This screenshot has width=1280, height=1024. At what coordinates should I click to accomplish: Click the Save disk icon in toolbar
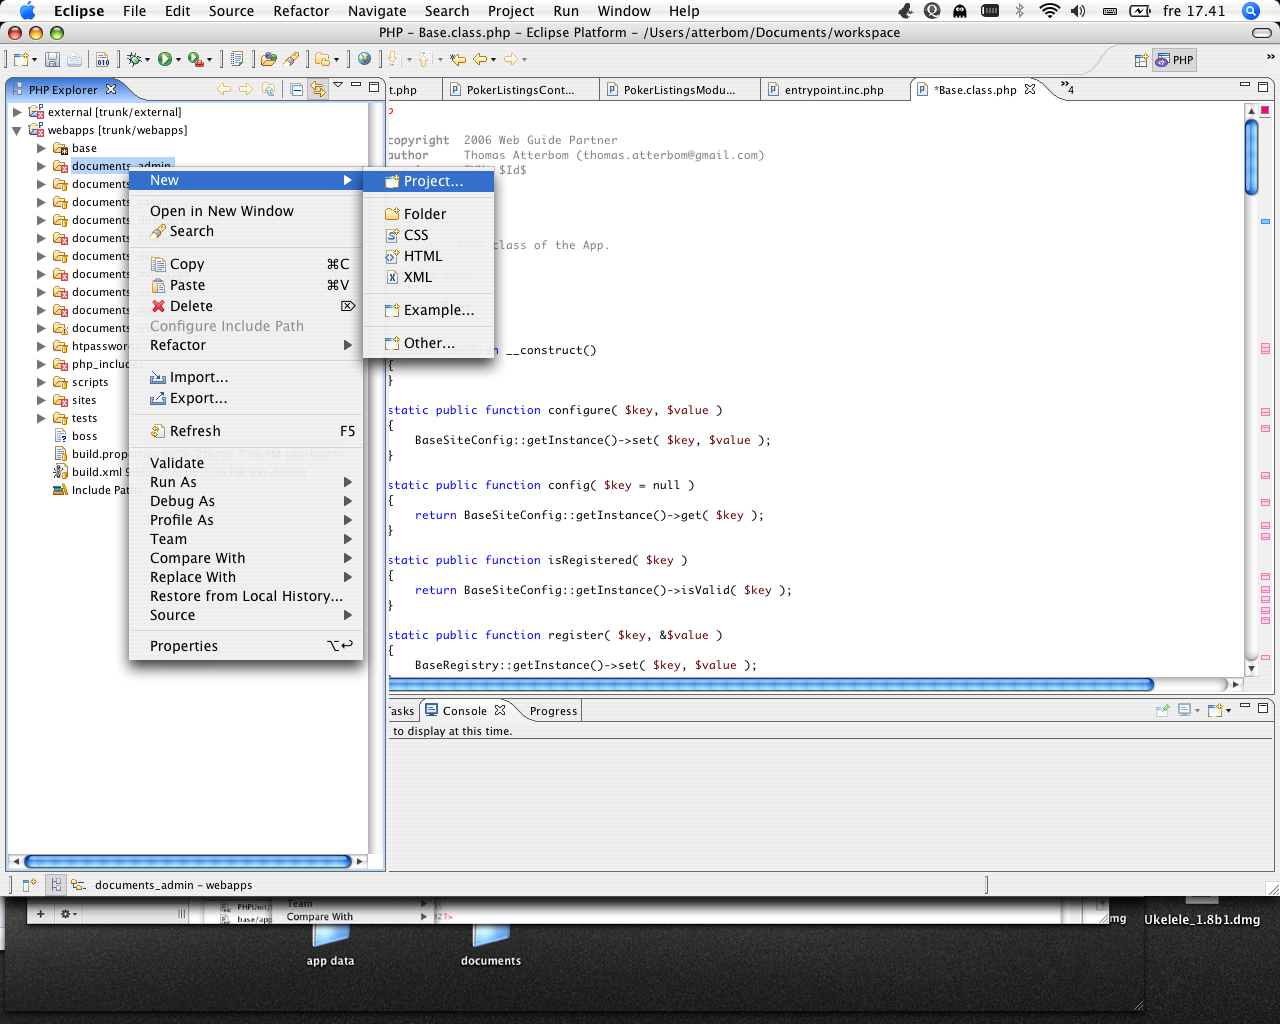coord(52,60)
